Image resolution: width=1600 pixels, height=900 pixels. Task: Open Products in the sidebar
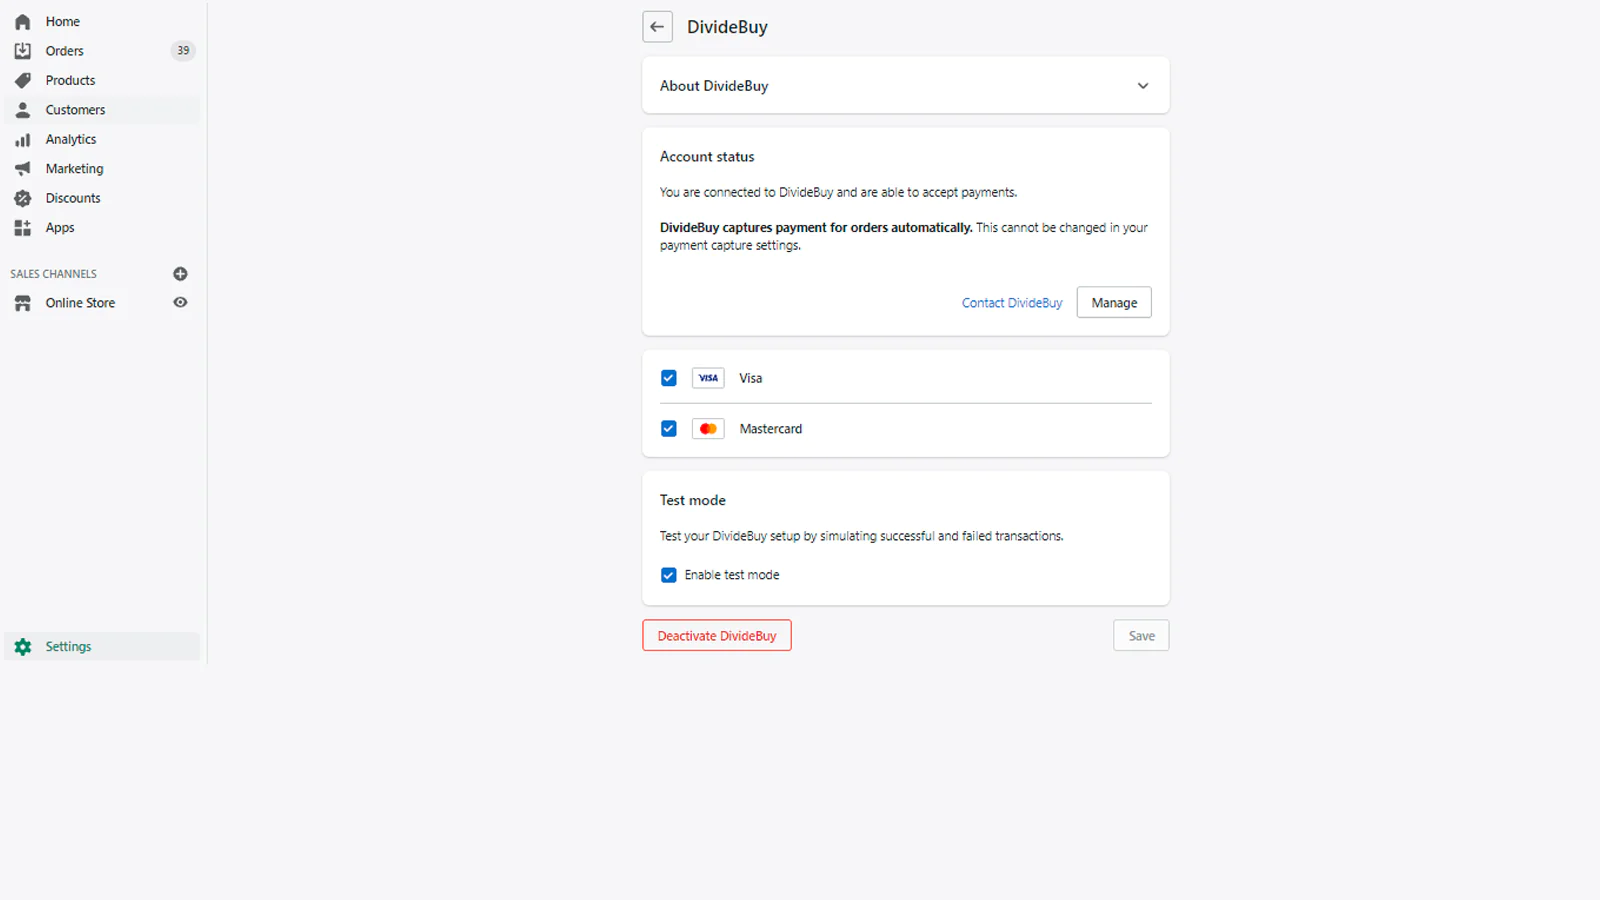click(x=102, y=80)
